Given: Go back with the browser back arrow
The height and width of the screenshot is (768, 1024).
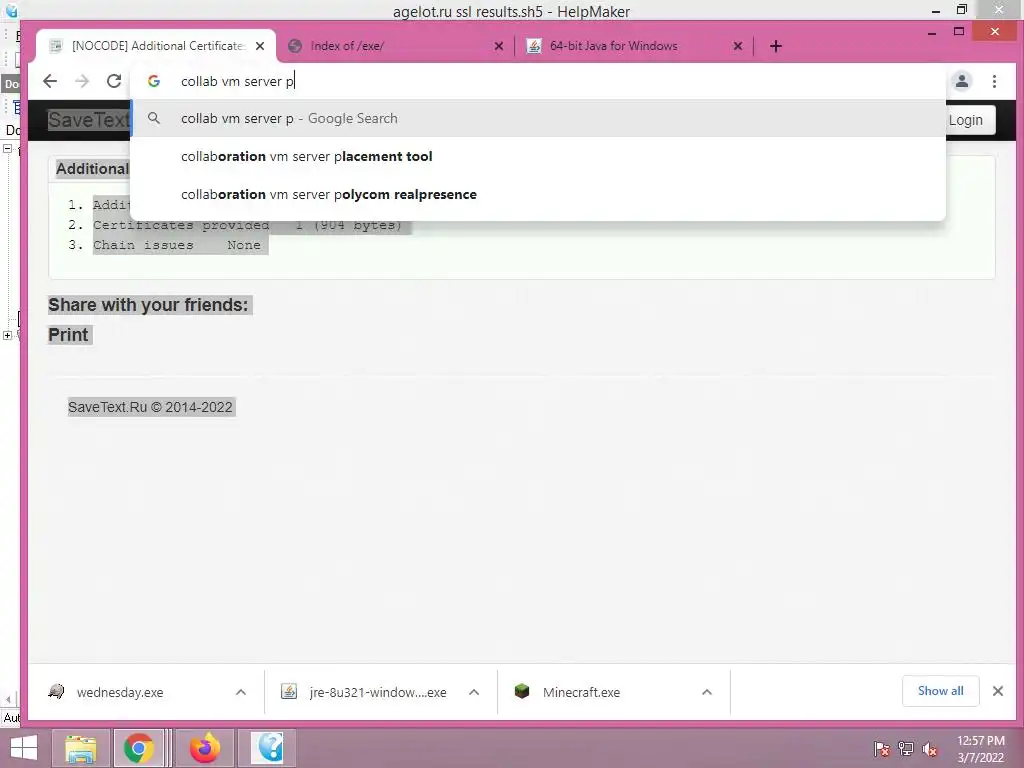Looking at the screenshot, I should pyautogui.click(x=50, y=81).
